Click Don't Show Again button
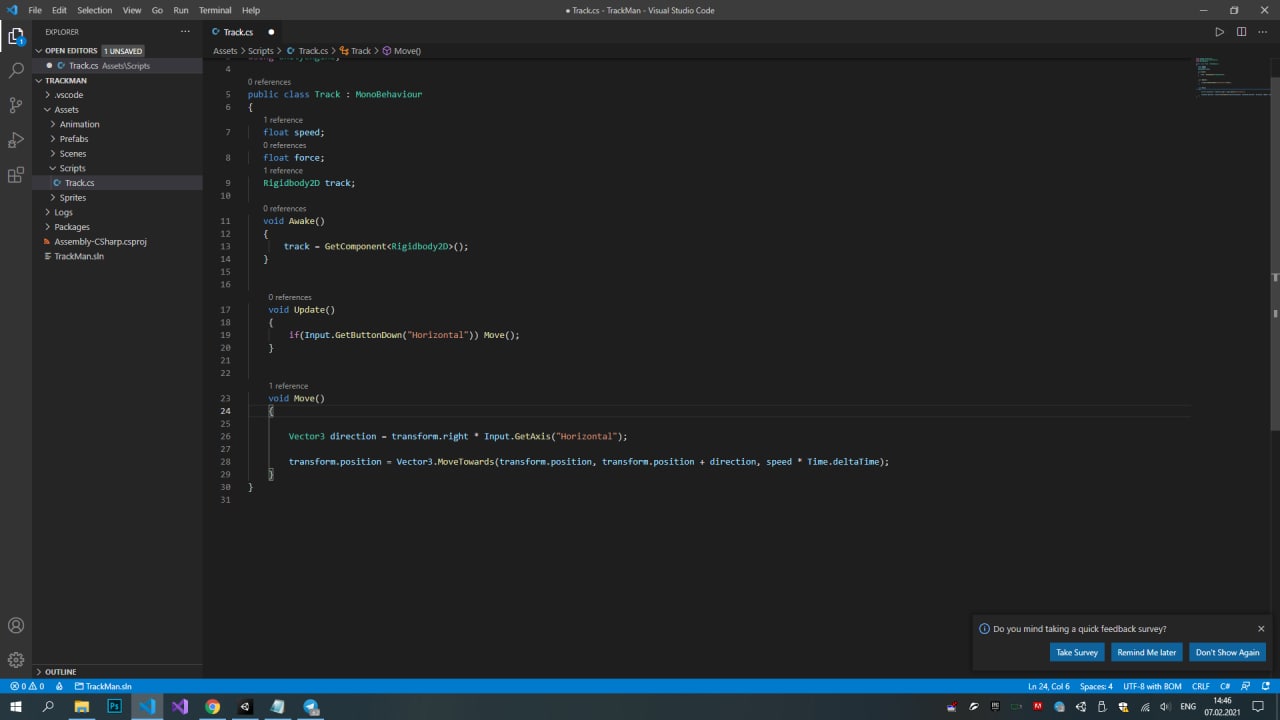Screen dimensions: 1280x720 [1228, 652]
